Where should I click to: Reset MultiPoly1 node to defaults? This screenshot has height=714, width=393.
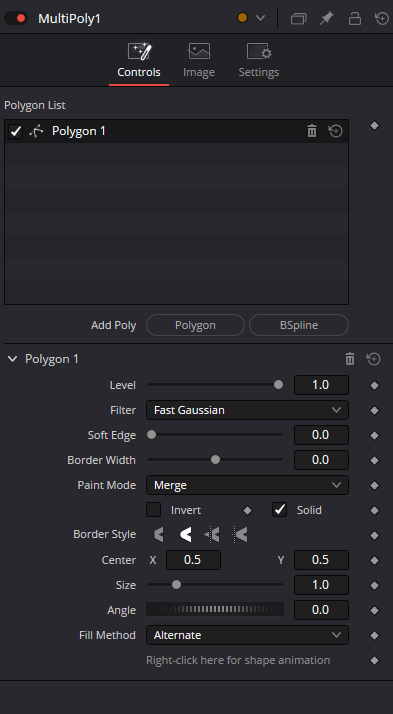382,19
